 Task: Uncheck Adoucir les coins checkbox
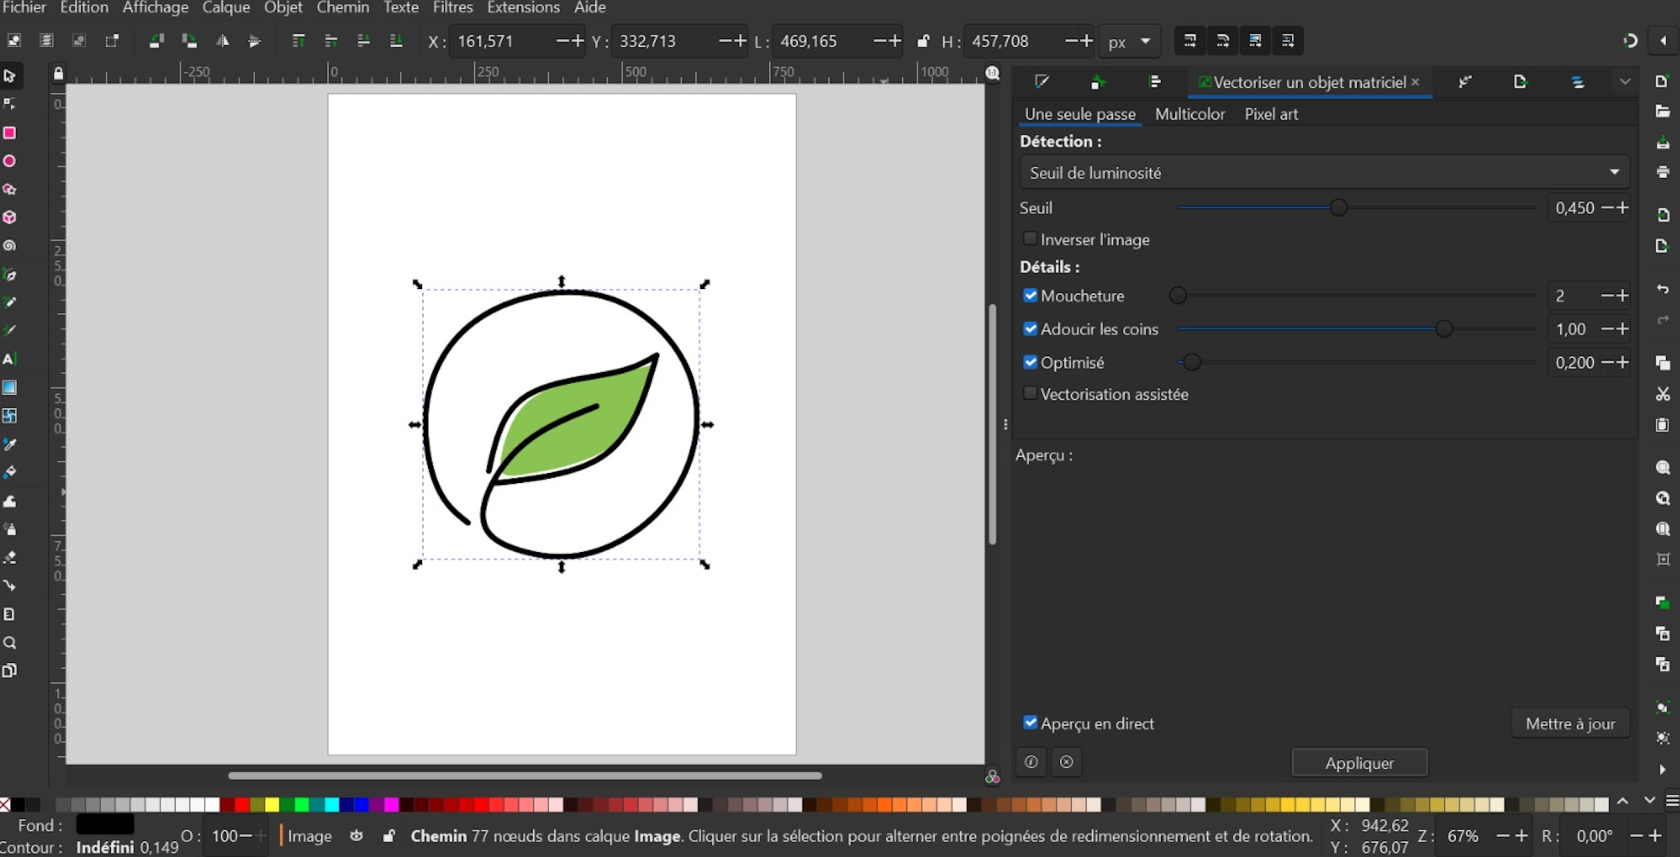1030,328
